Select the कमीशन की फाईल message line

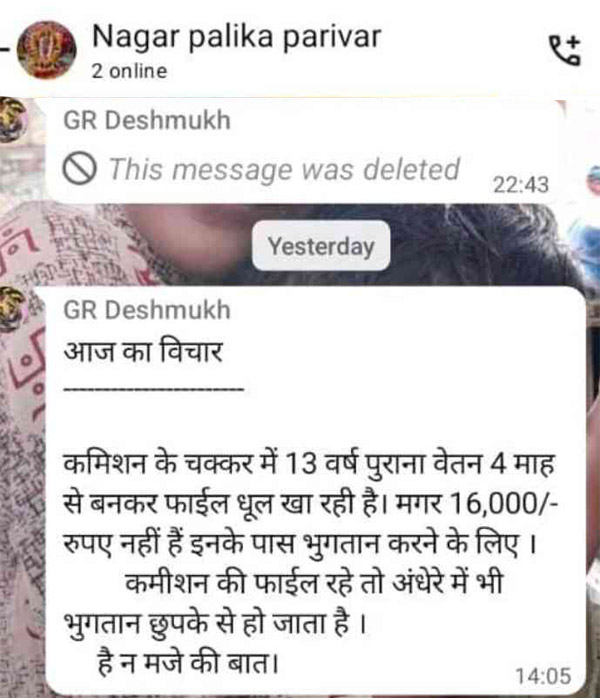314,583
